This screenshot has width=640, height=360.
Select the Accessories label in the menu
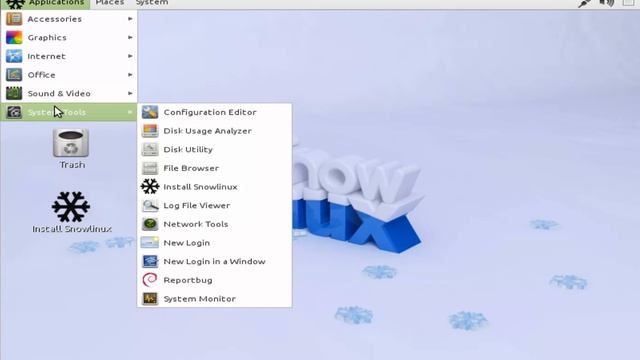[x=55, y=19]
